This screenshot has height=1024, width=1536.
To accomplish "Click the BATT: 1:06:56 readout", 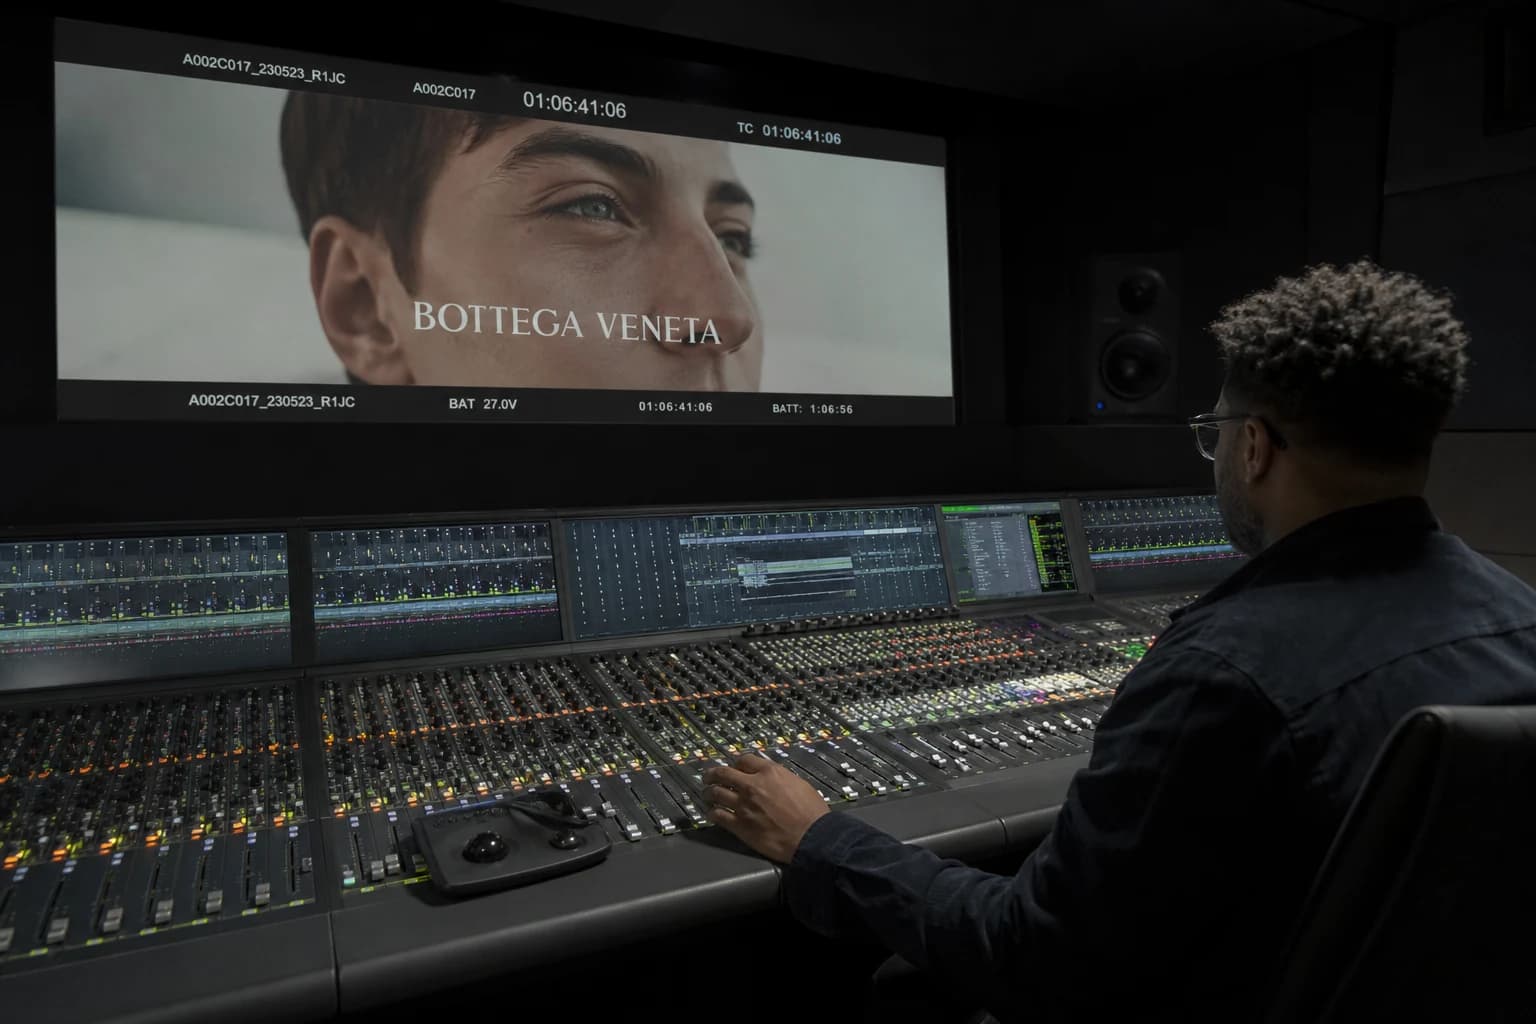I will click(x=812, y=408).
